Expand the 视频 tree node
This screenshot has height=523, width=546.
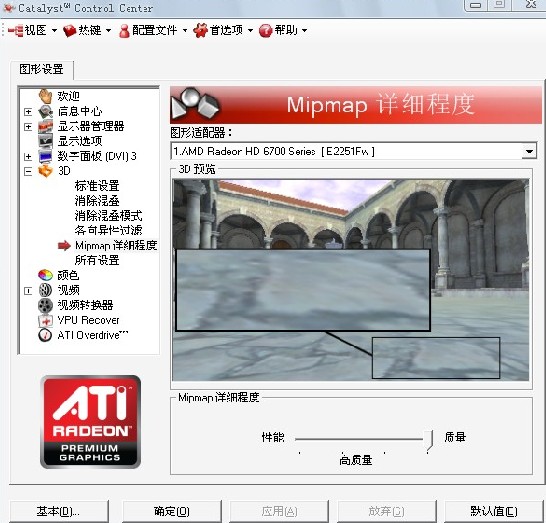pos(28,291)
